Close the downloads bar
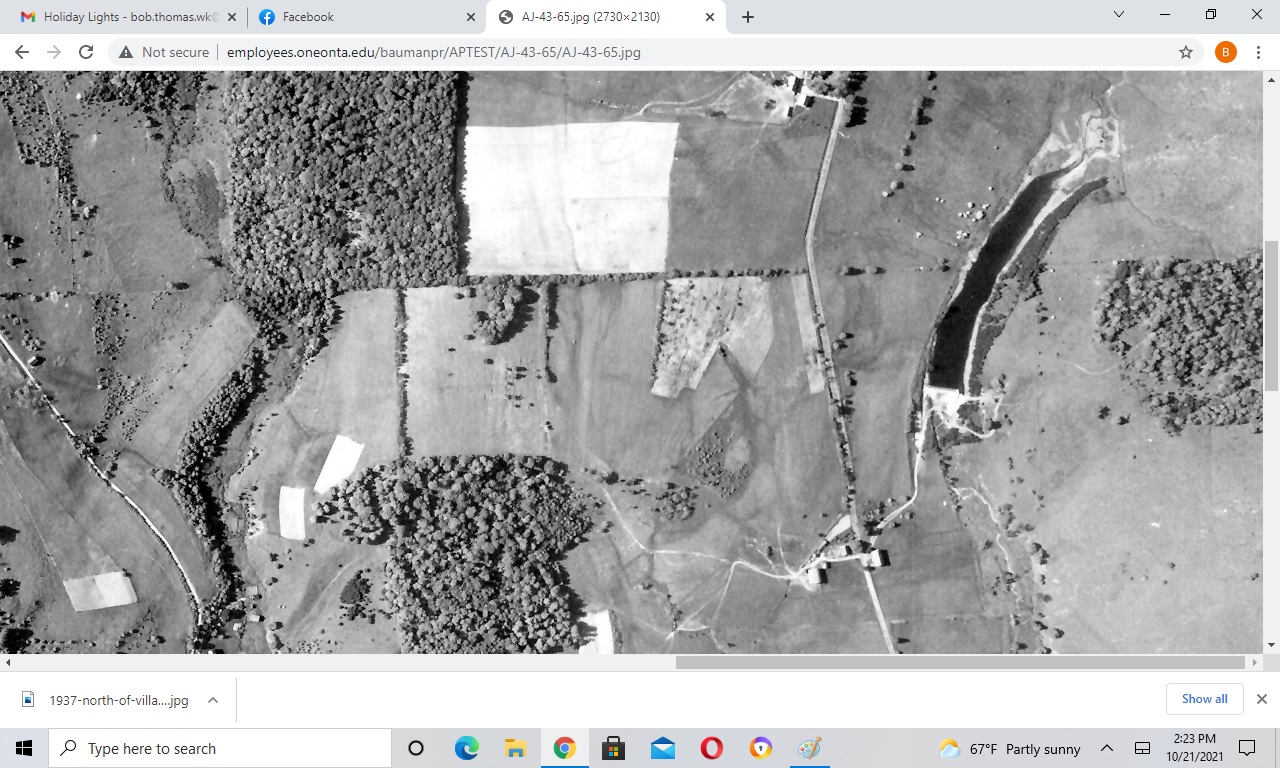This screenshot has width=1280, height=768. pos(1261,699)
